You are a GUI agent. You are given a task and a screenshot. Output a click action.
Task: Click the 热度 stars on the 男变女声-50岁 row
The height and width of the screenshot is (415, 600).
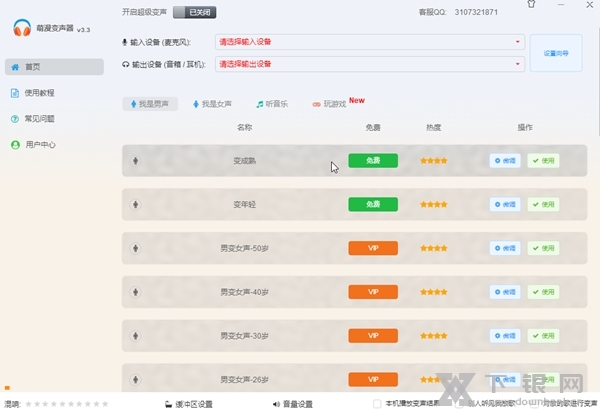[x=434, y=248]
